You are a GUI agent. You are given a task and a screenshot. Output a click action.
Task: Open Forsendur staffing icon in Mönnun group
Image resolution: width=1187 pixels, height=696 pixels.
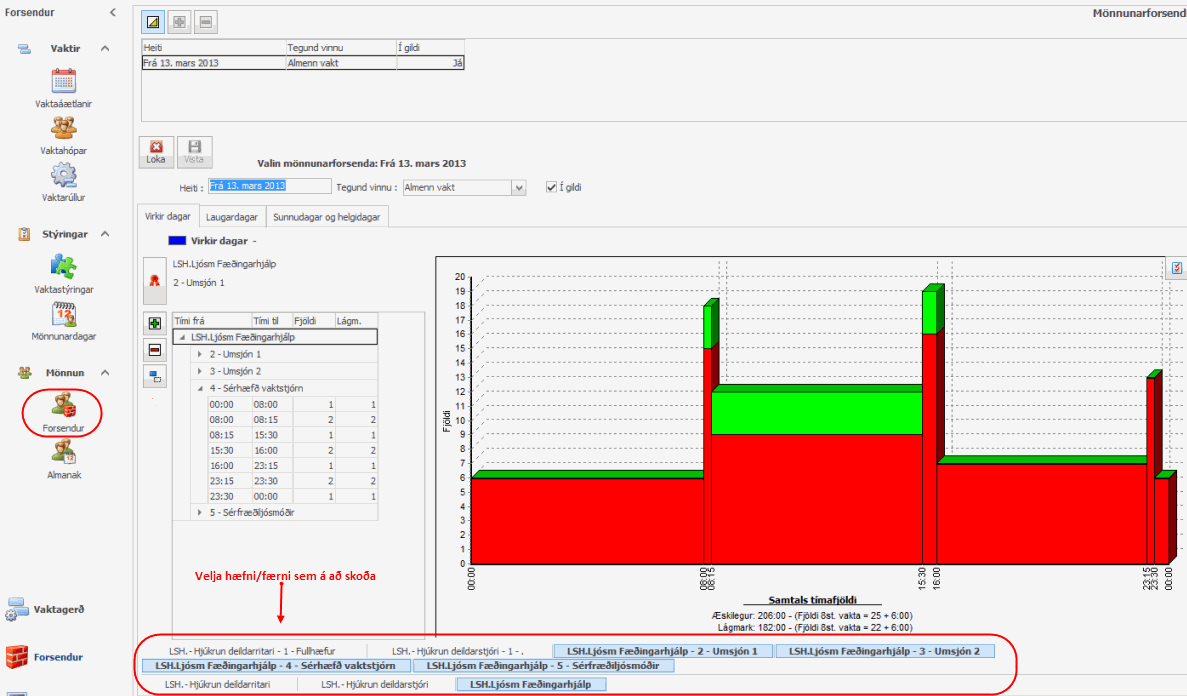[x=64, y=405]
